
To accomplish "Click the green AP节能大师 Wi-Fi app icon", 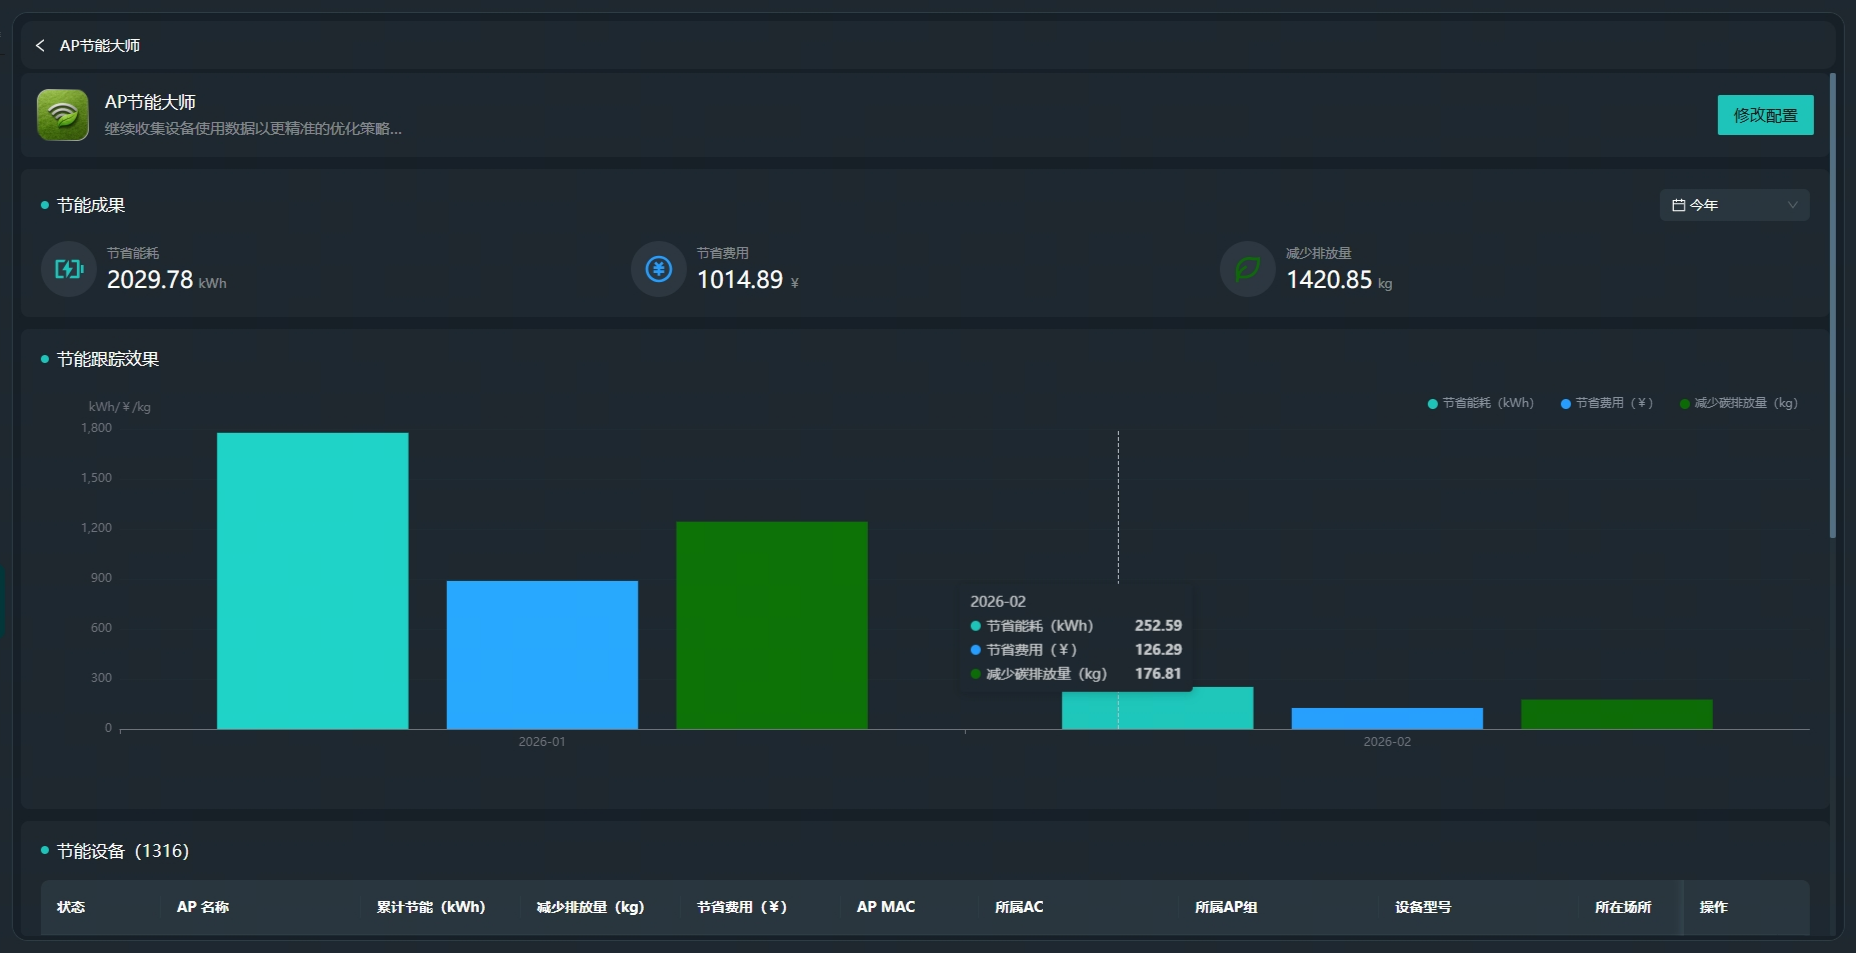I will pyautogui.click(x=63, y=115).
